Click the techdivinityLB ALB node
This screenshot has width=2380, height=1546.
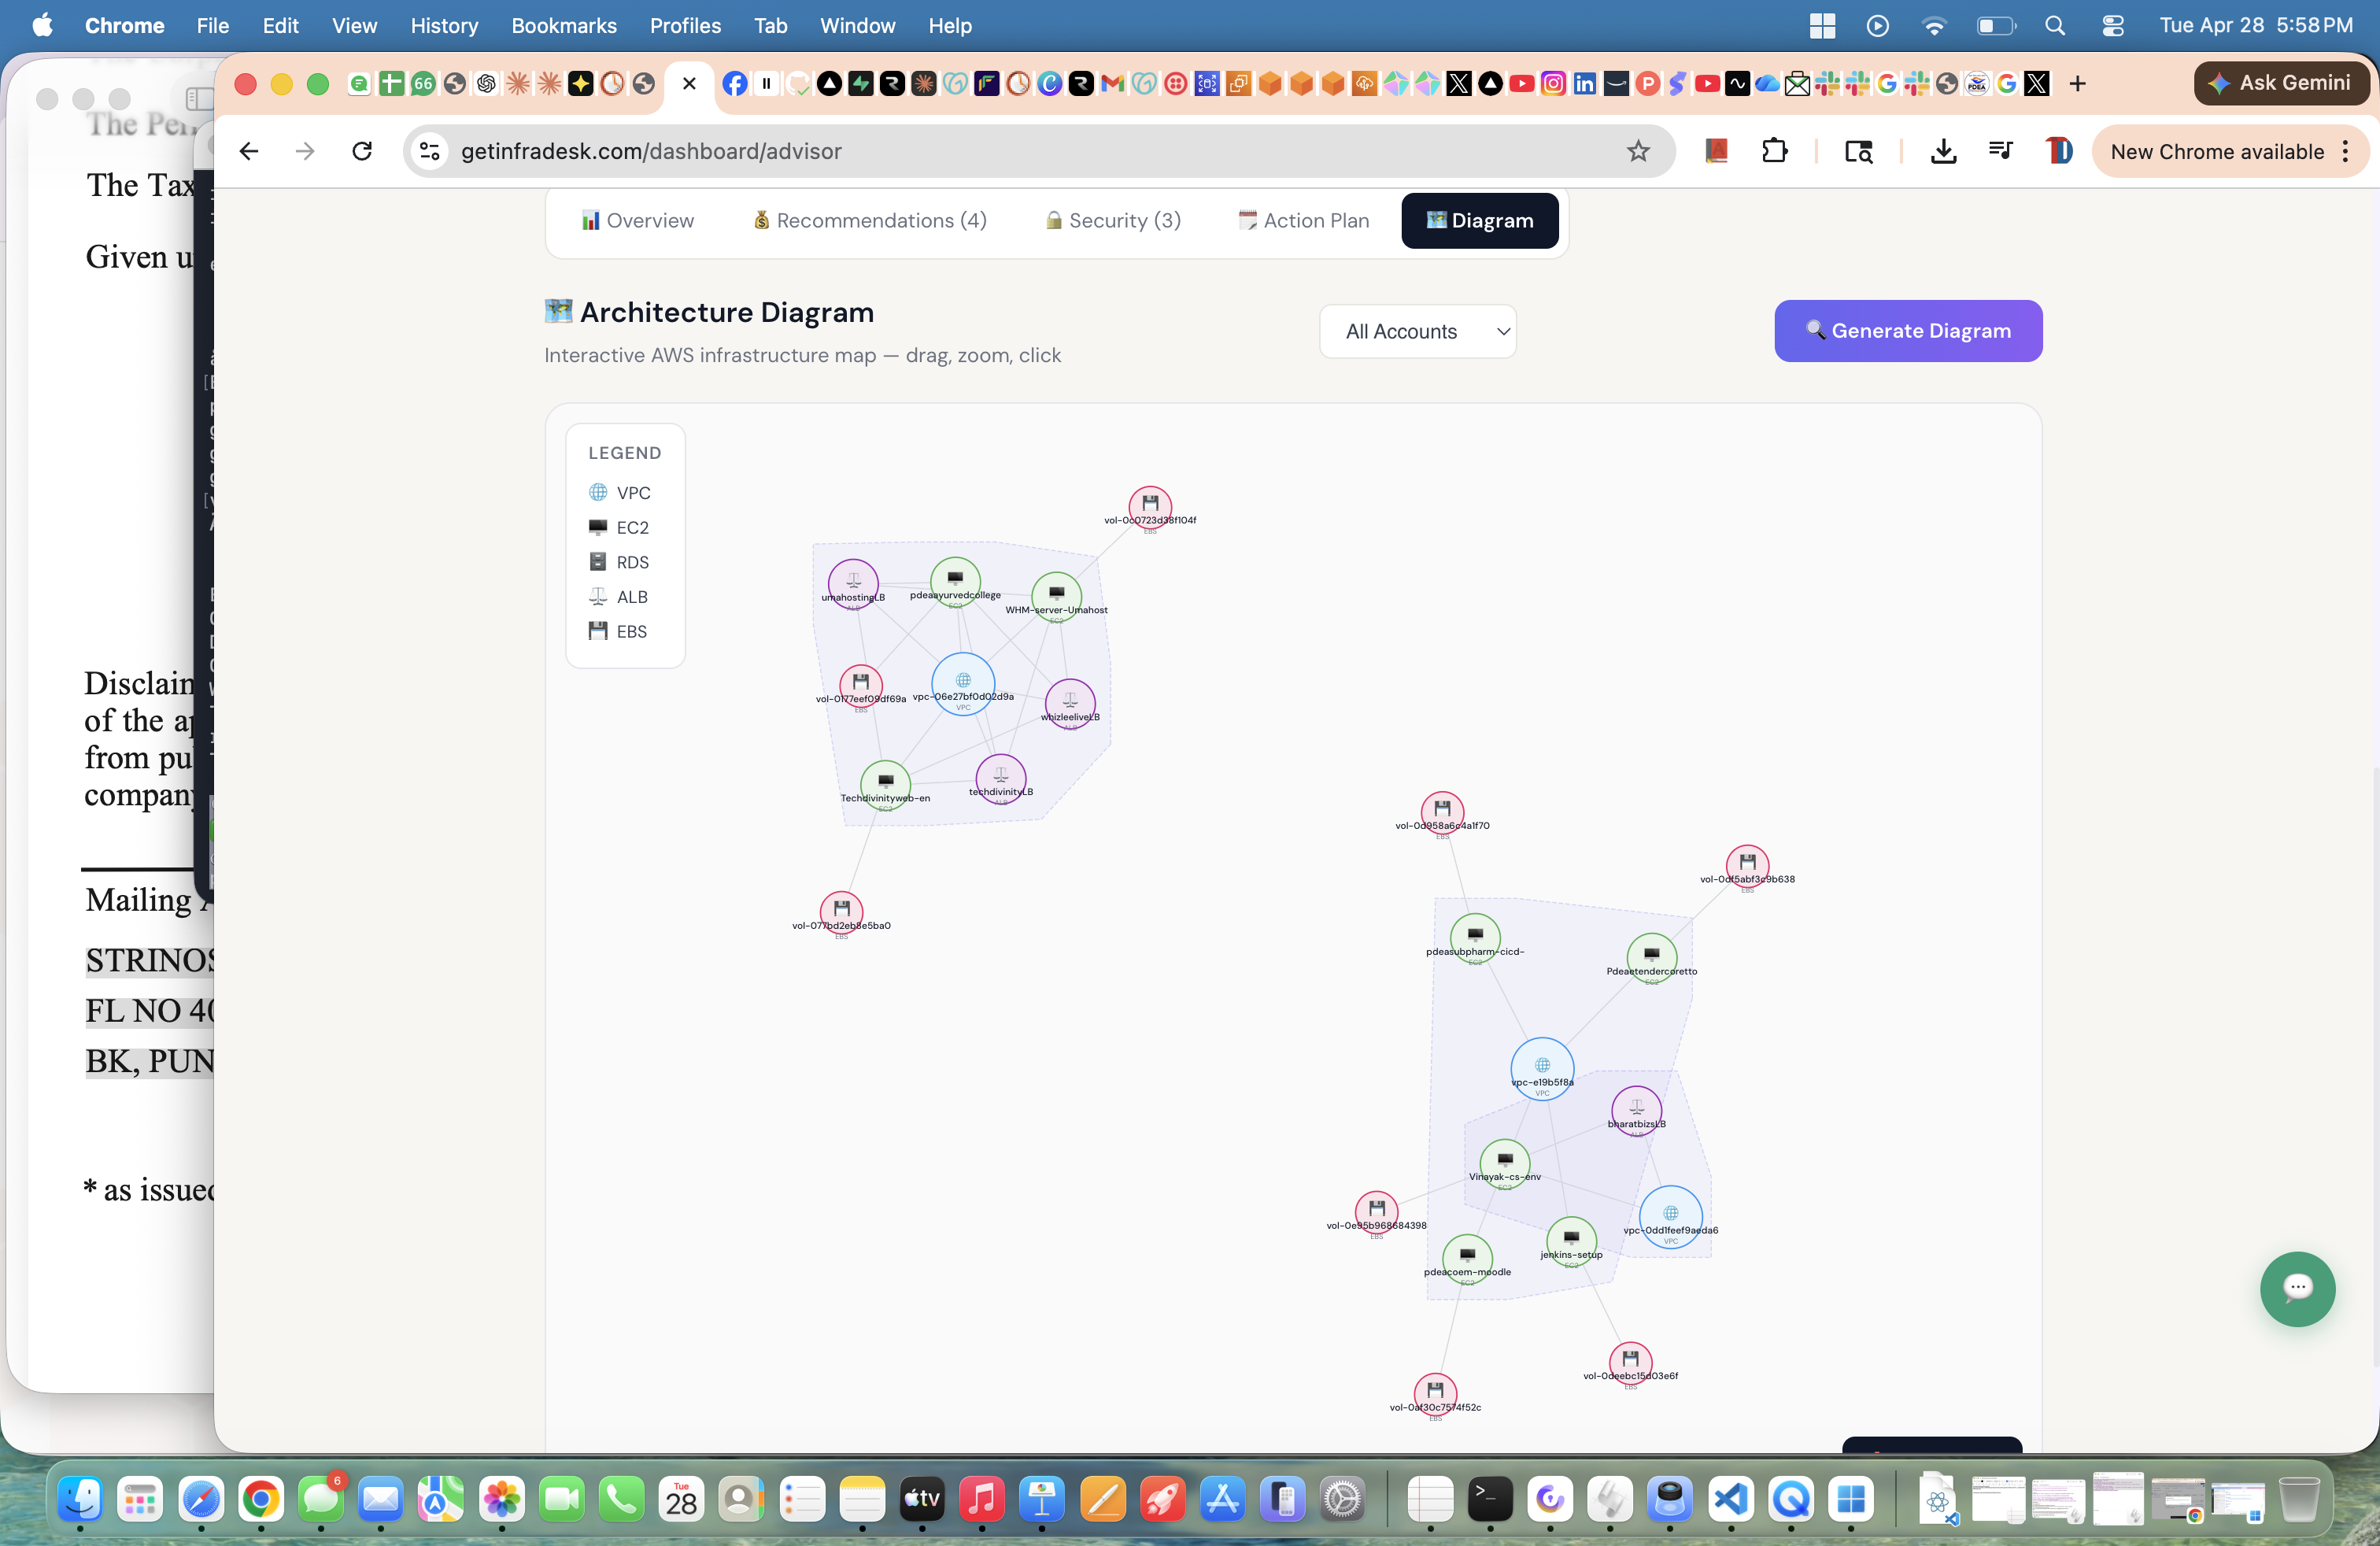point(1001,779)
